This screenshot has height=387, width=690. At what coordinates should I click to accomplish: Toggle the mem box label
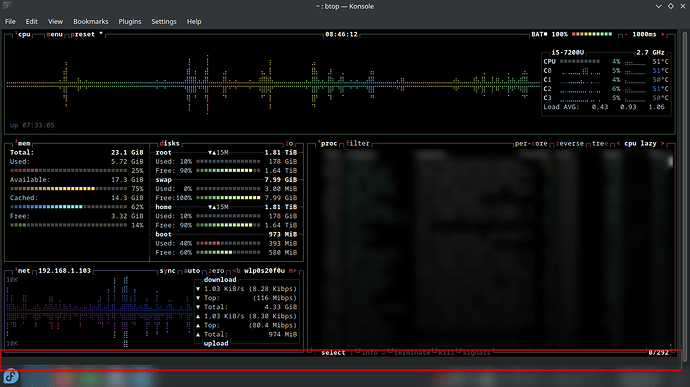(22, 143)
